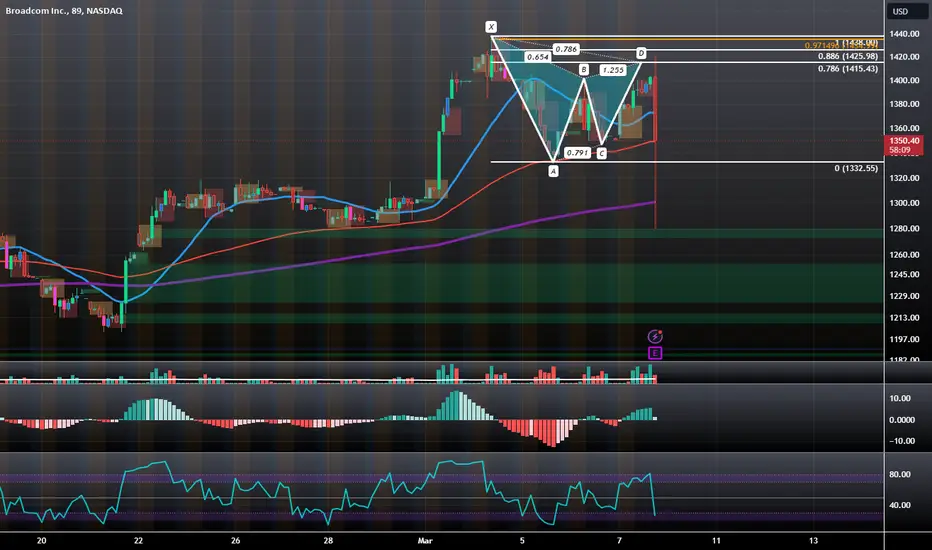Select the X point label of the harmonic pattern
This screenshot has height=550, width=932.
pyautogui.click(x=491, y=27)
